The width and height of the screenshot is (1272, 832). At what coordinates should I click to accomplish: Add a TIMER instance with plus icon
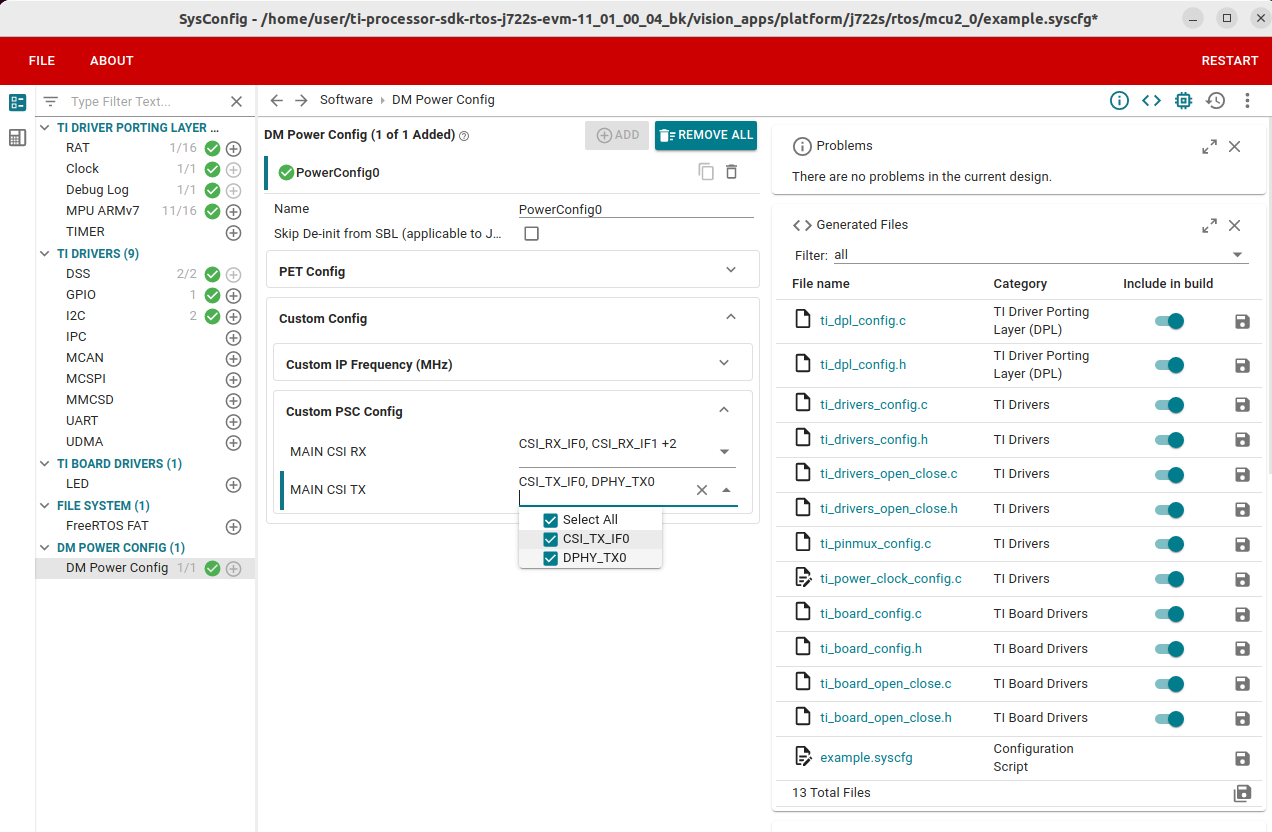point(233,232)
